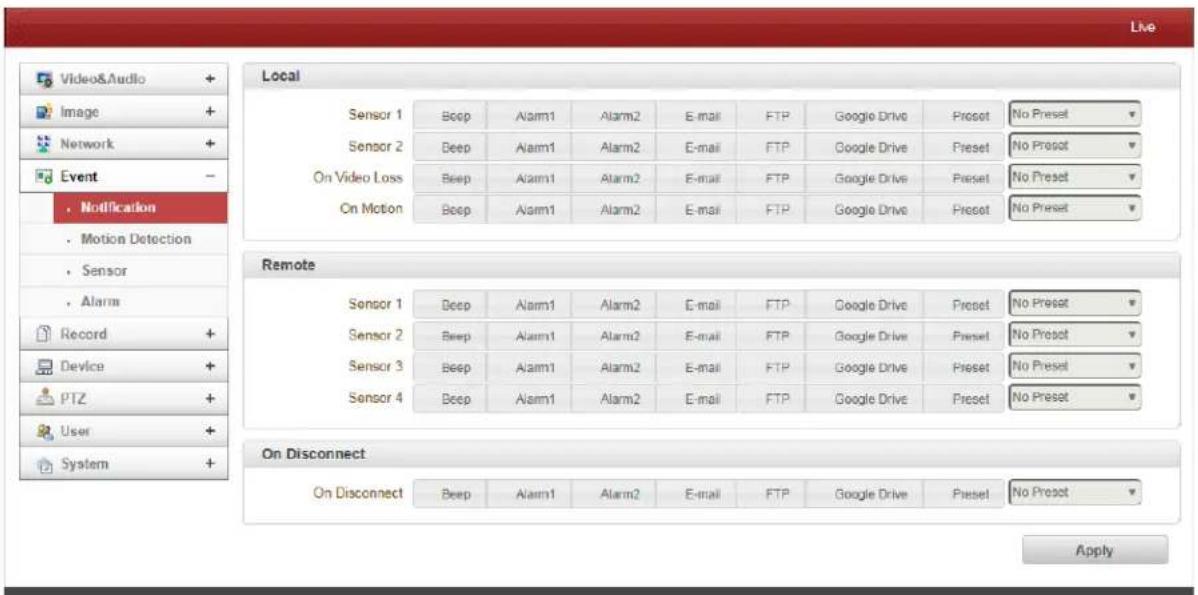1198x595 pixels.
Task: Click the Event menu icon
Action: 43,176
